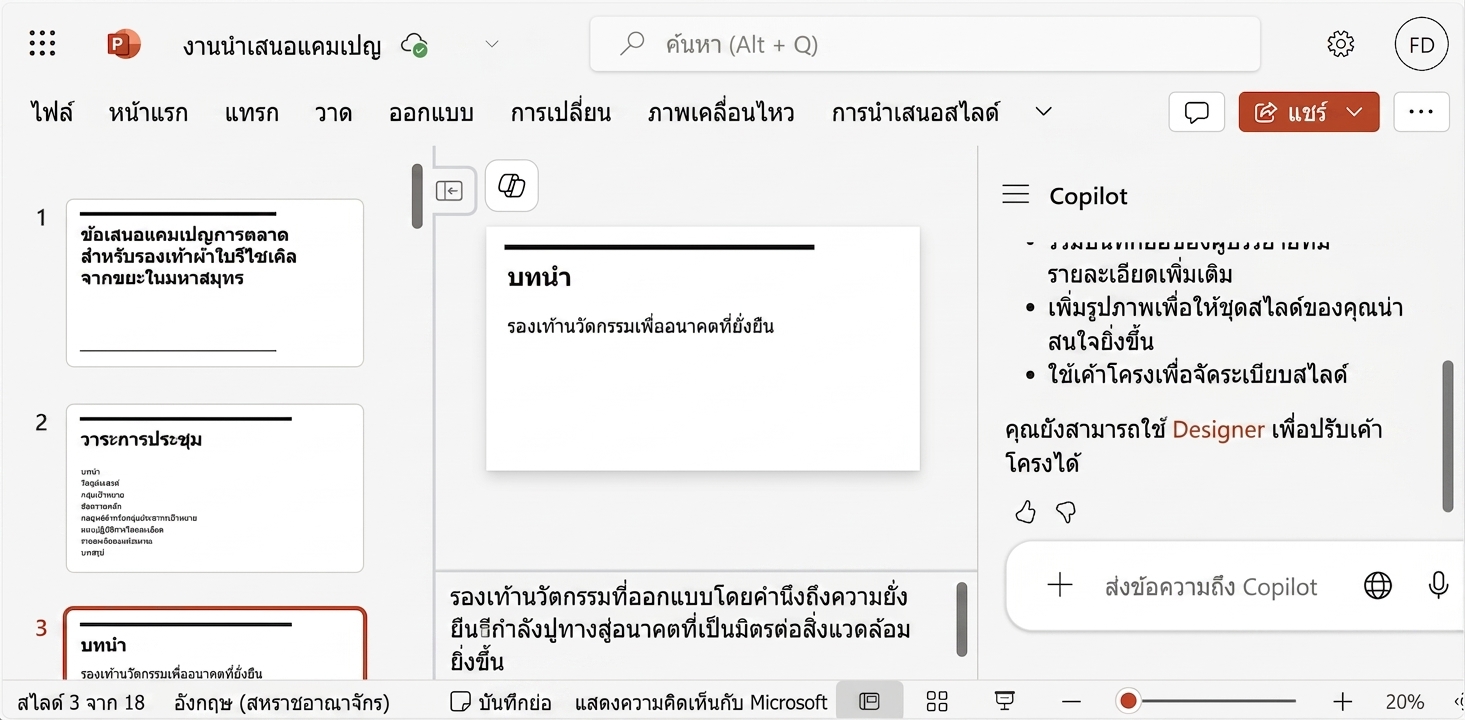Give a thumbs down to the Copilot response
Viewport: 1465px width, 720px height.
click(x=1066, y=513)
